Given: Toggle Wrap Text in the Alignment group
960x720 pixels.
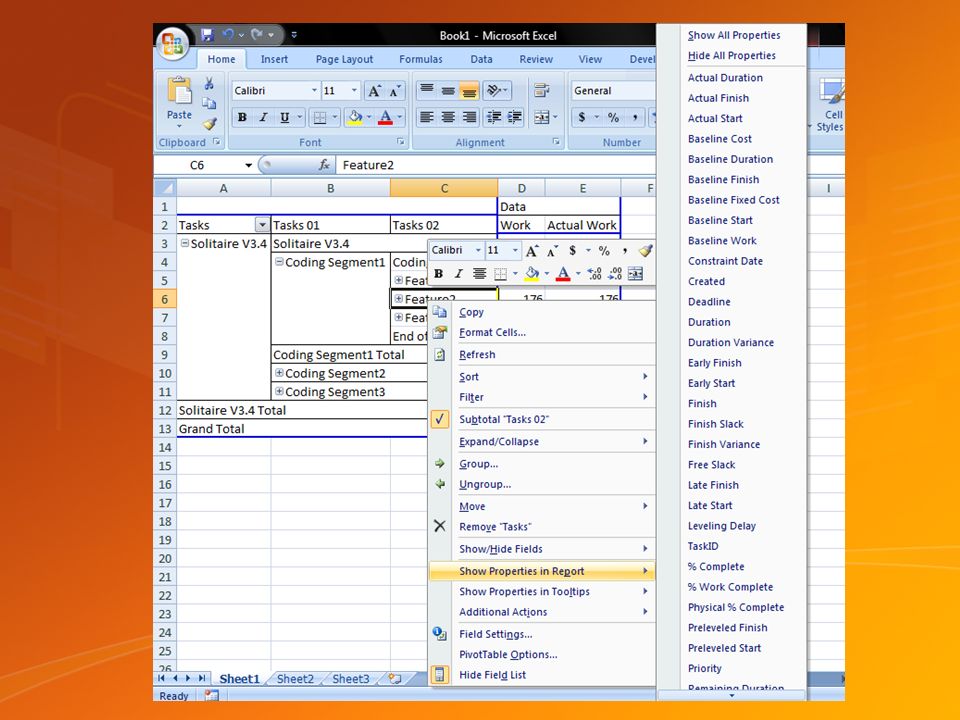Looking at the screenshot, I should point(542,91).
